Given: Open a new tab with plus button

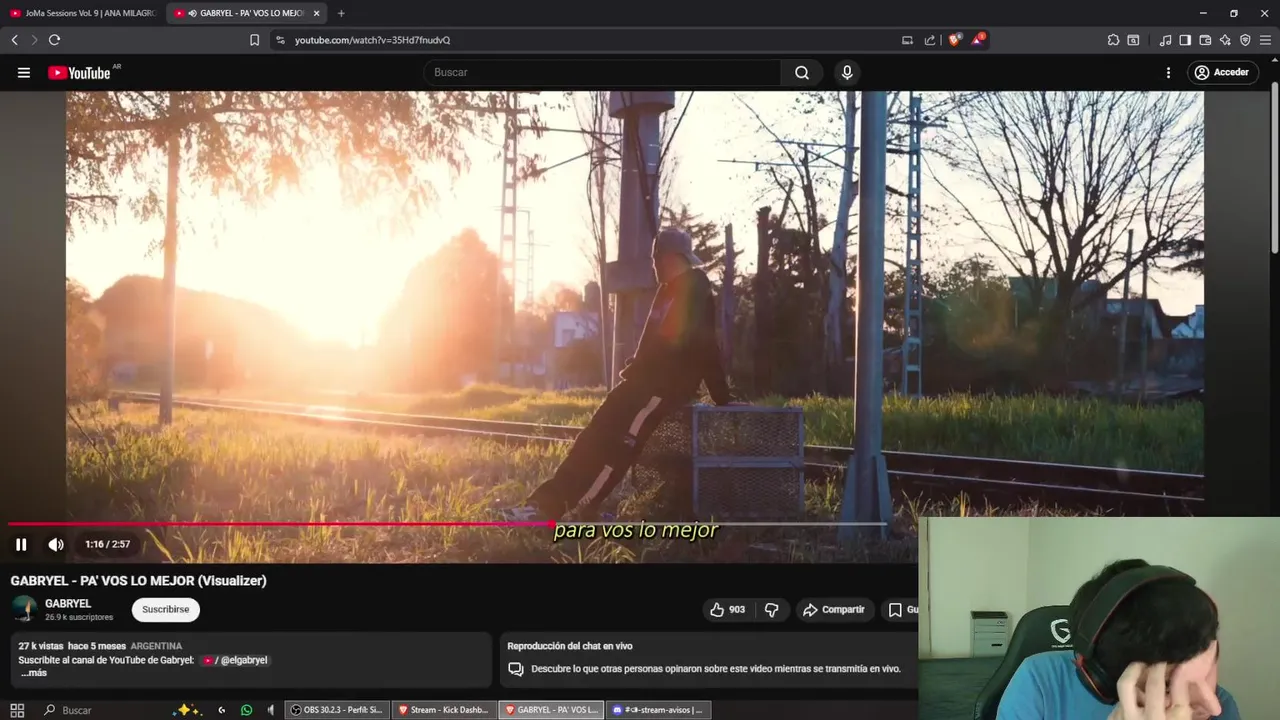Looking at the screenshot, I should tap(341, 13).
